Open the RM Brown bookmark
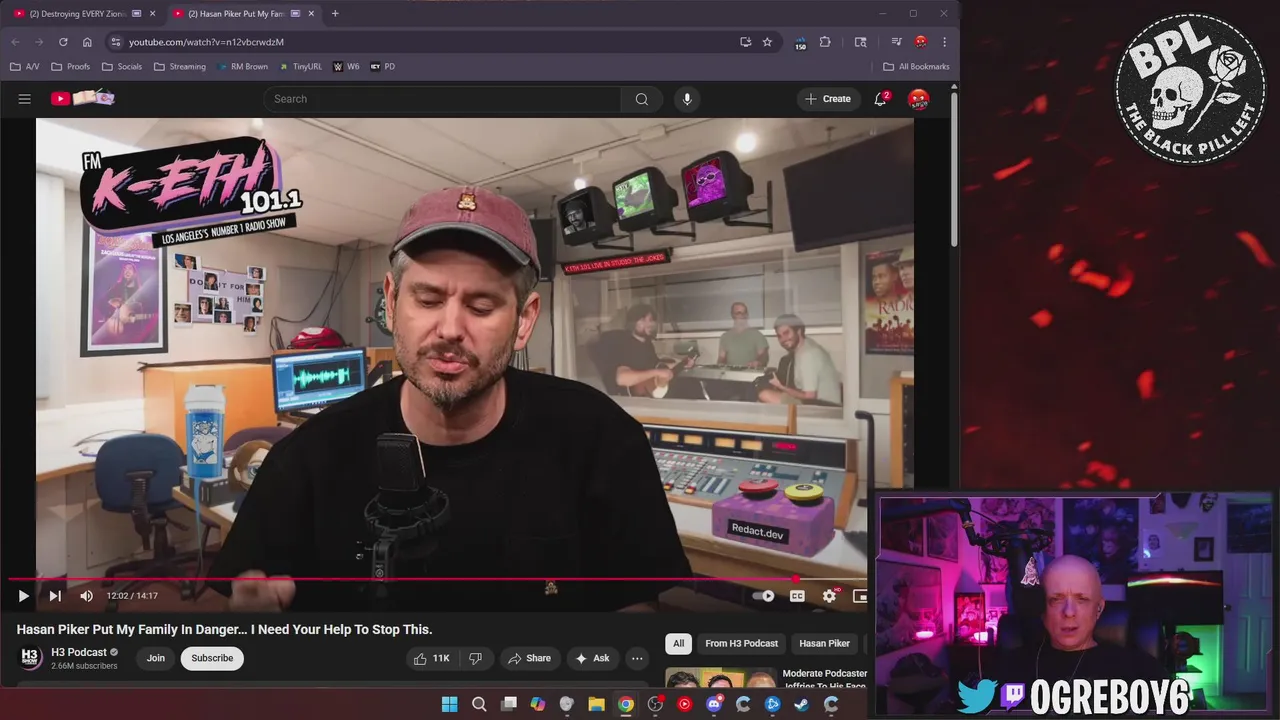Viewport: 1280px width, 720px height. pyautogui.click(x=242, y=67)
